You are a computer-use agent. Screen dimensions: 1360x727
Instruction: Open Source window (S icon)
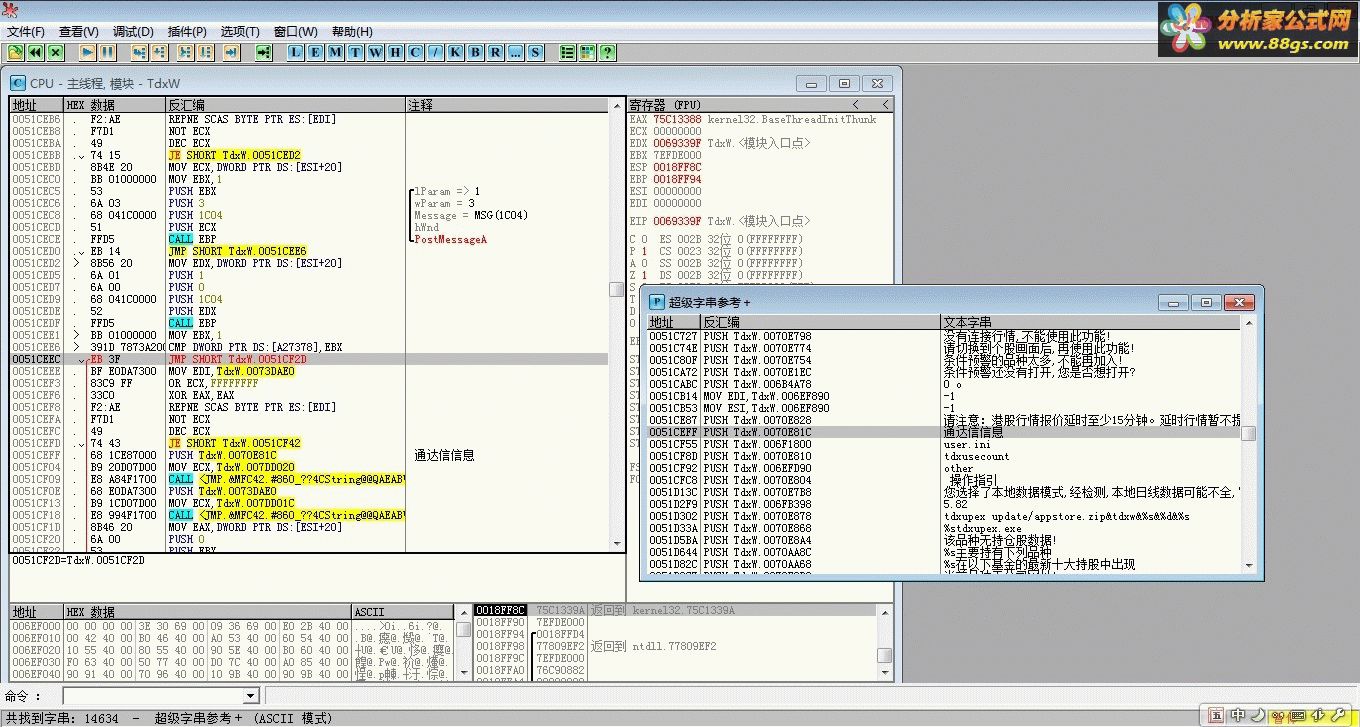(x=536, y=52)
